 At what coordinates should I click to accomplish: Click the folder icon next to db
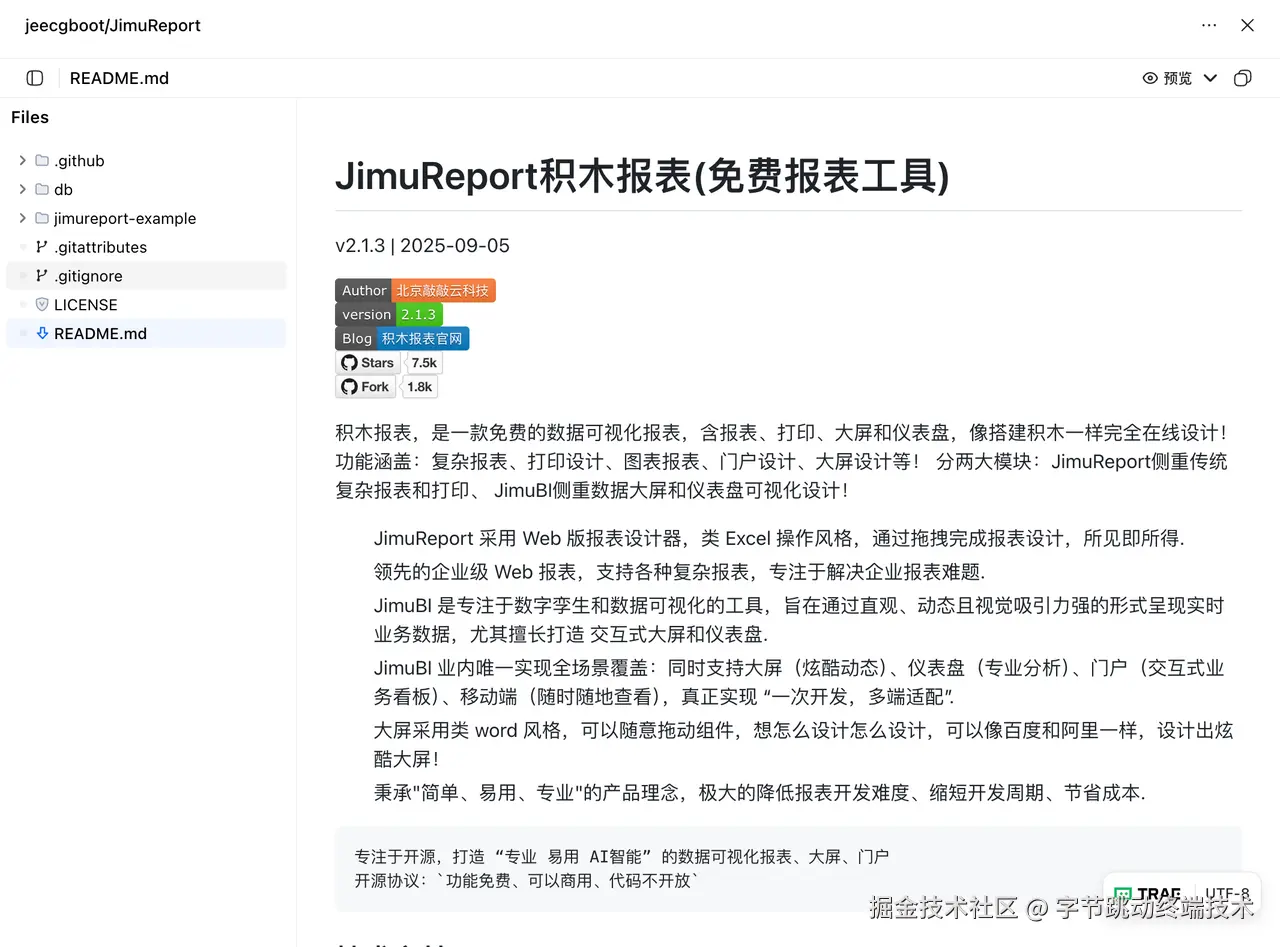click(x=41, y=189)
